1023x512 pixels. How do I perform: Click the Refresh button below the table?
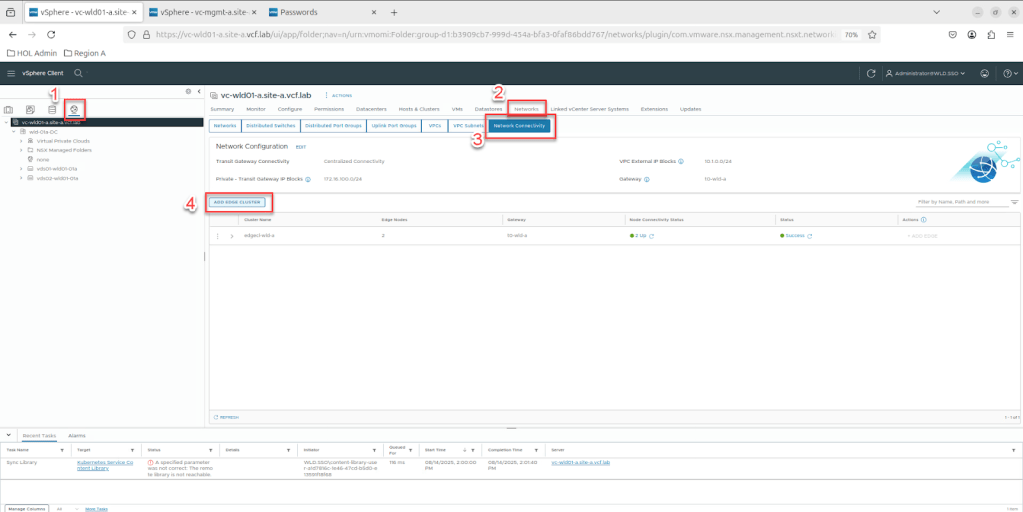click(x=226, y=417)
